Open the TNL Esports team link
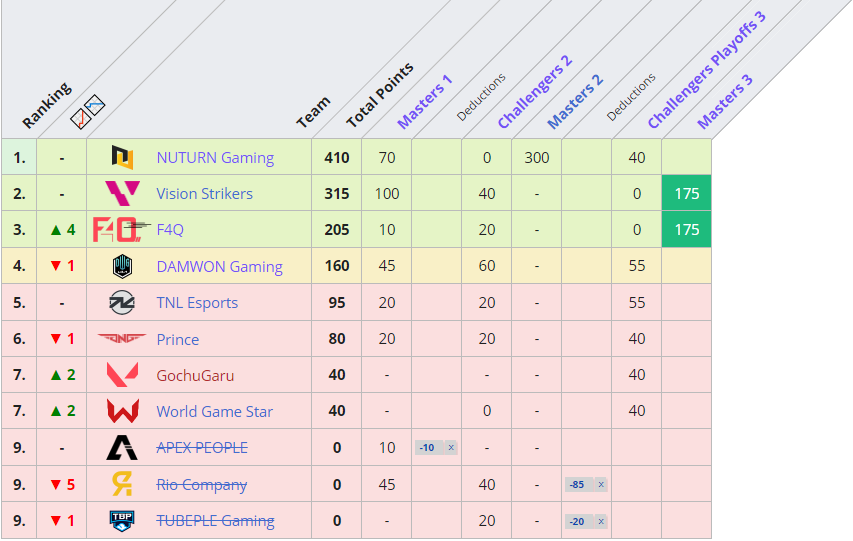This screenshot has height=541, width=853. point(197,303)
